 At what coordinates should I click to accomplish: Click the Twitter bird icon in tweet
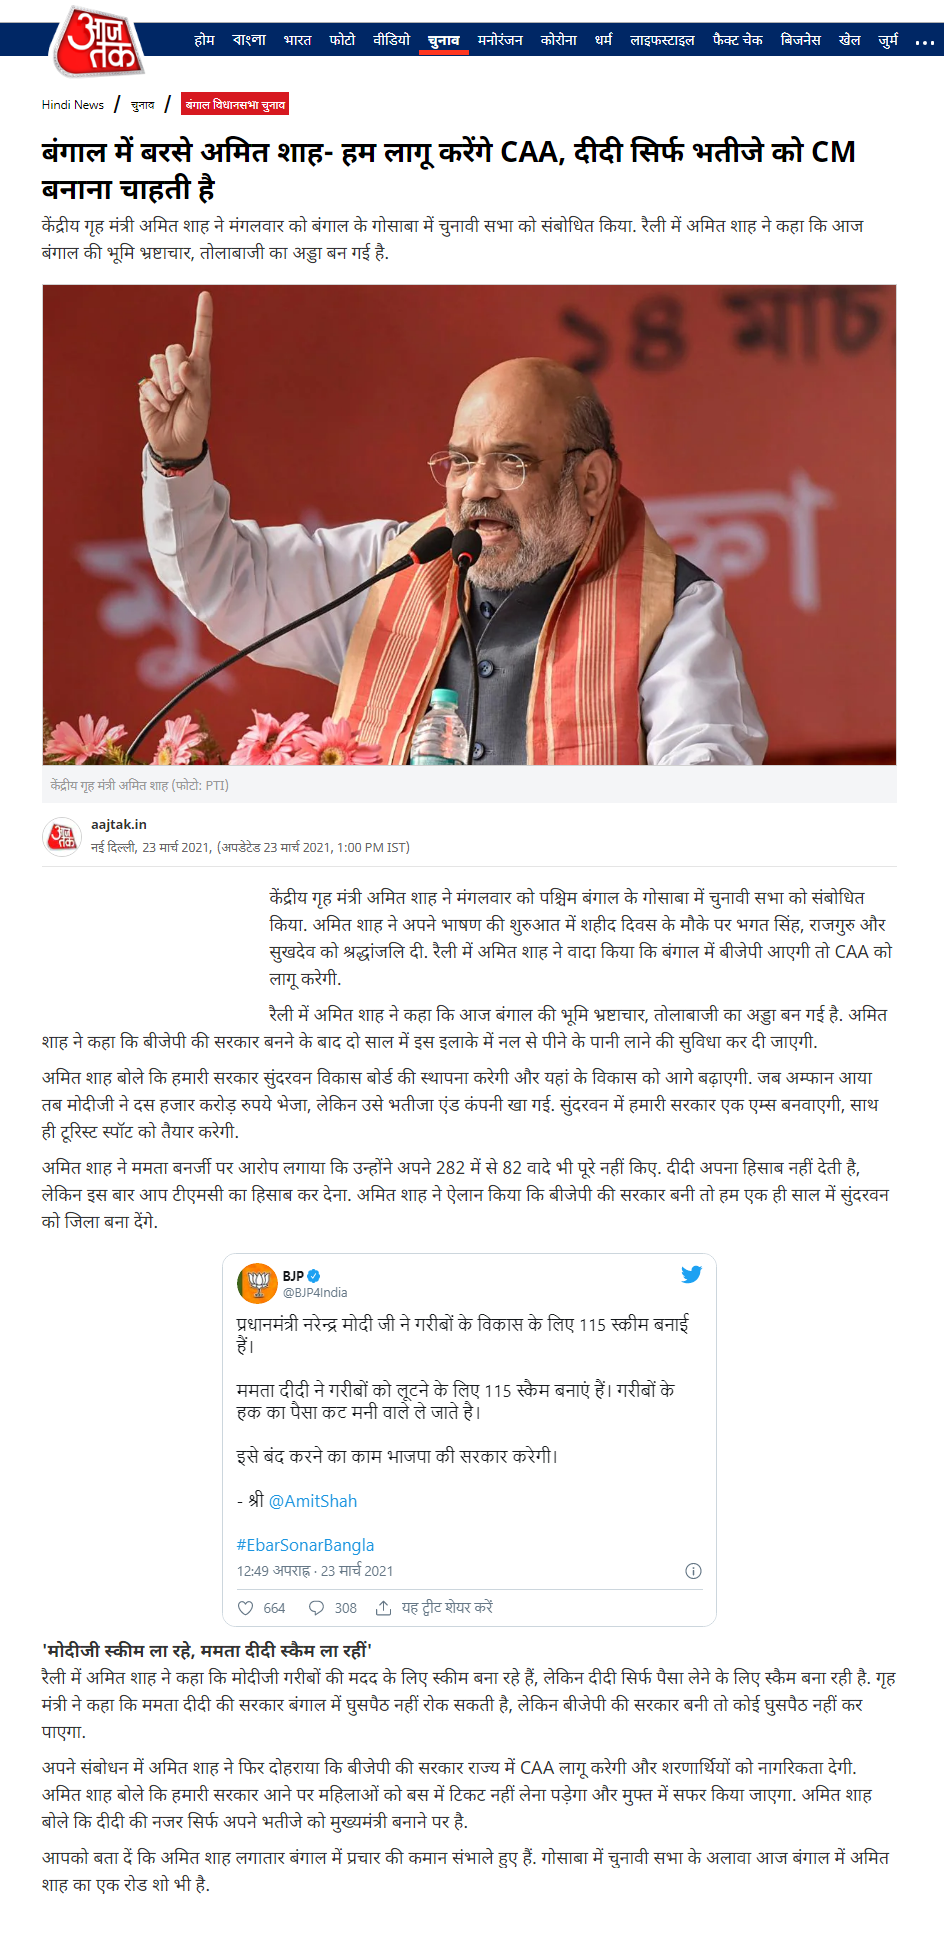[691, 1274]
